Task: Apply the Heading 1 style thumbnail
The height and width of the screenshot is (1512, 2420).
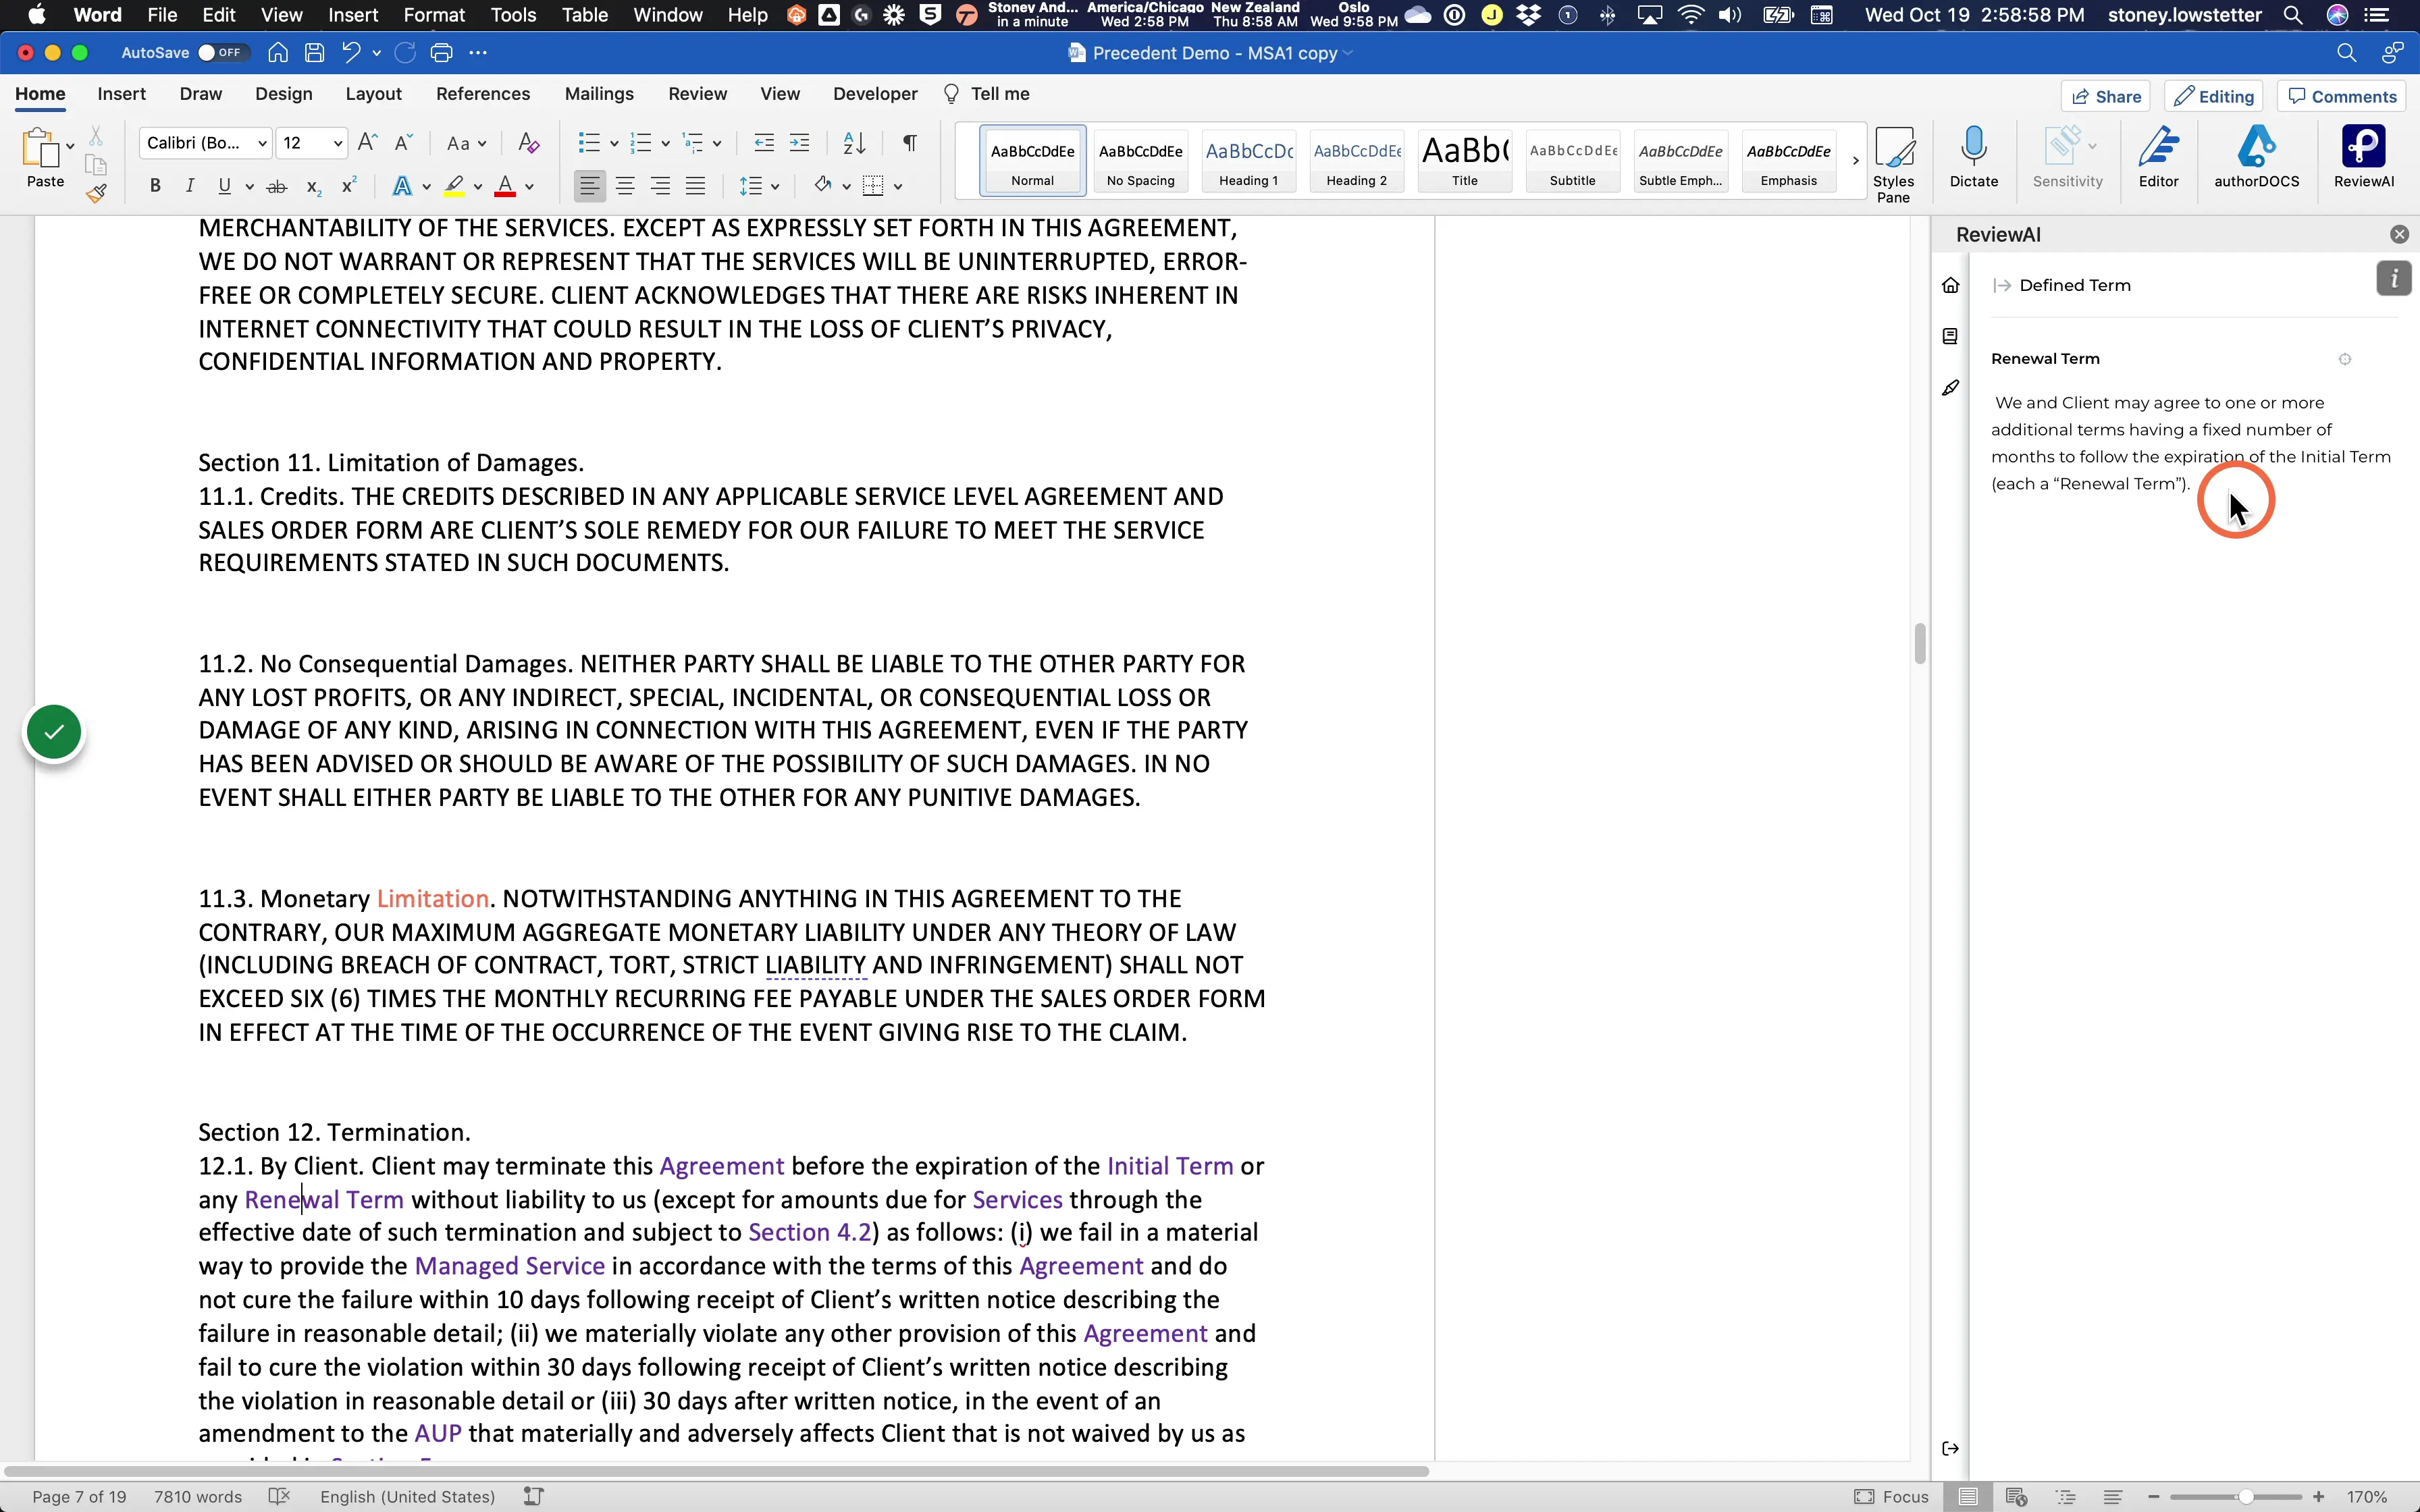Action: pyautogui.click(x=1248, y=160)
